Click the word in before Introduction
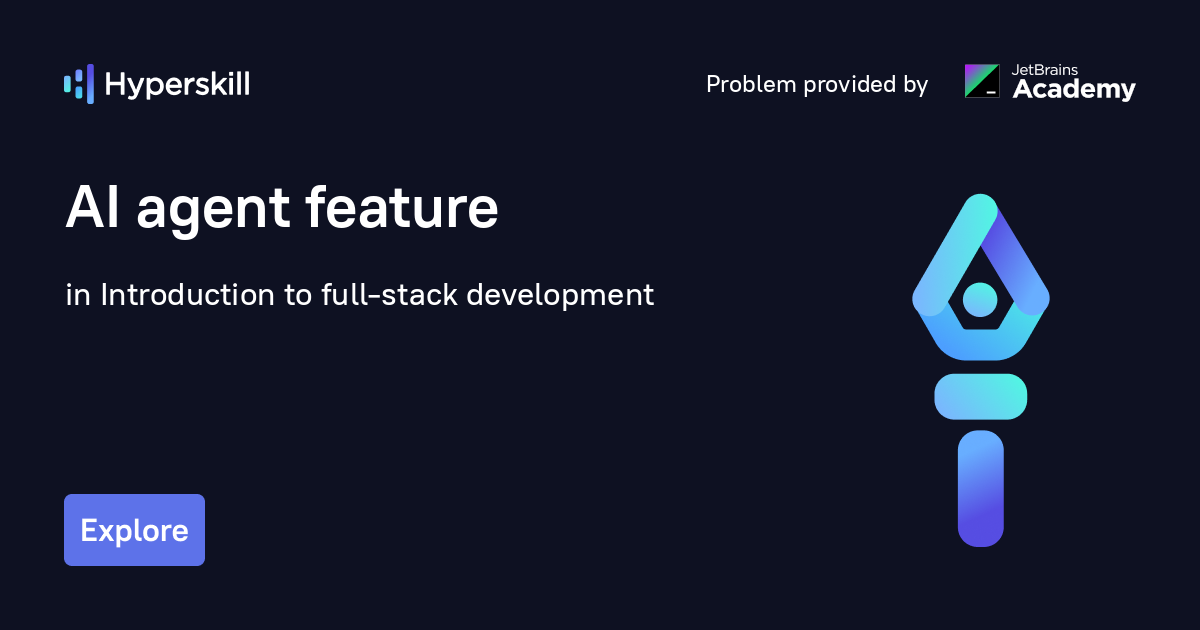1200x630 pixels. [77, 295]
